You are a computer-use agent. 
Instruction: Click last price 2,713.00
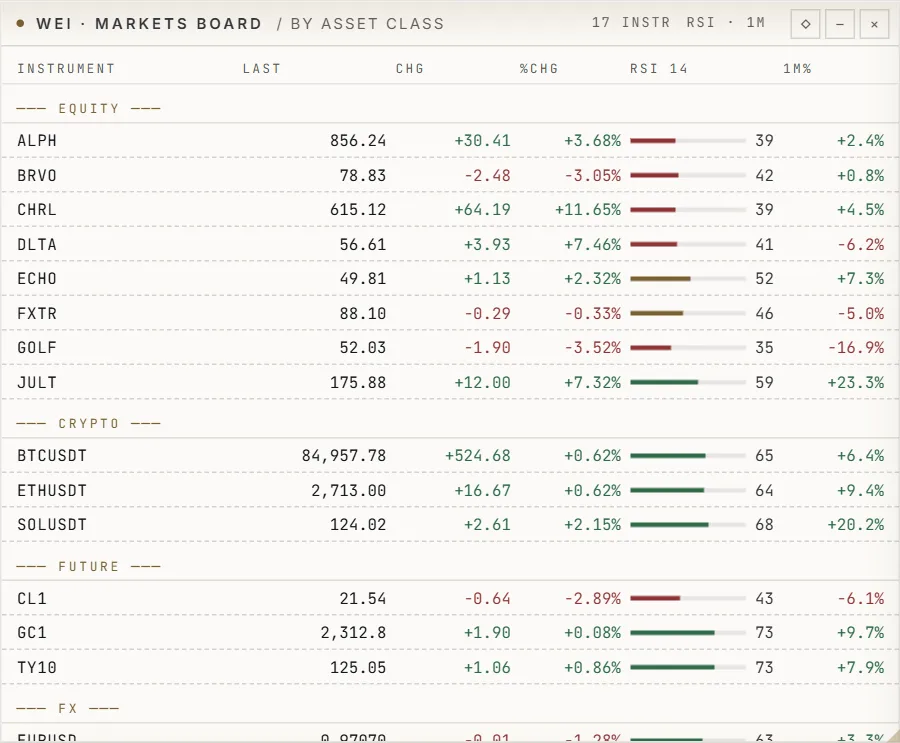tap(348, 490)
